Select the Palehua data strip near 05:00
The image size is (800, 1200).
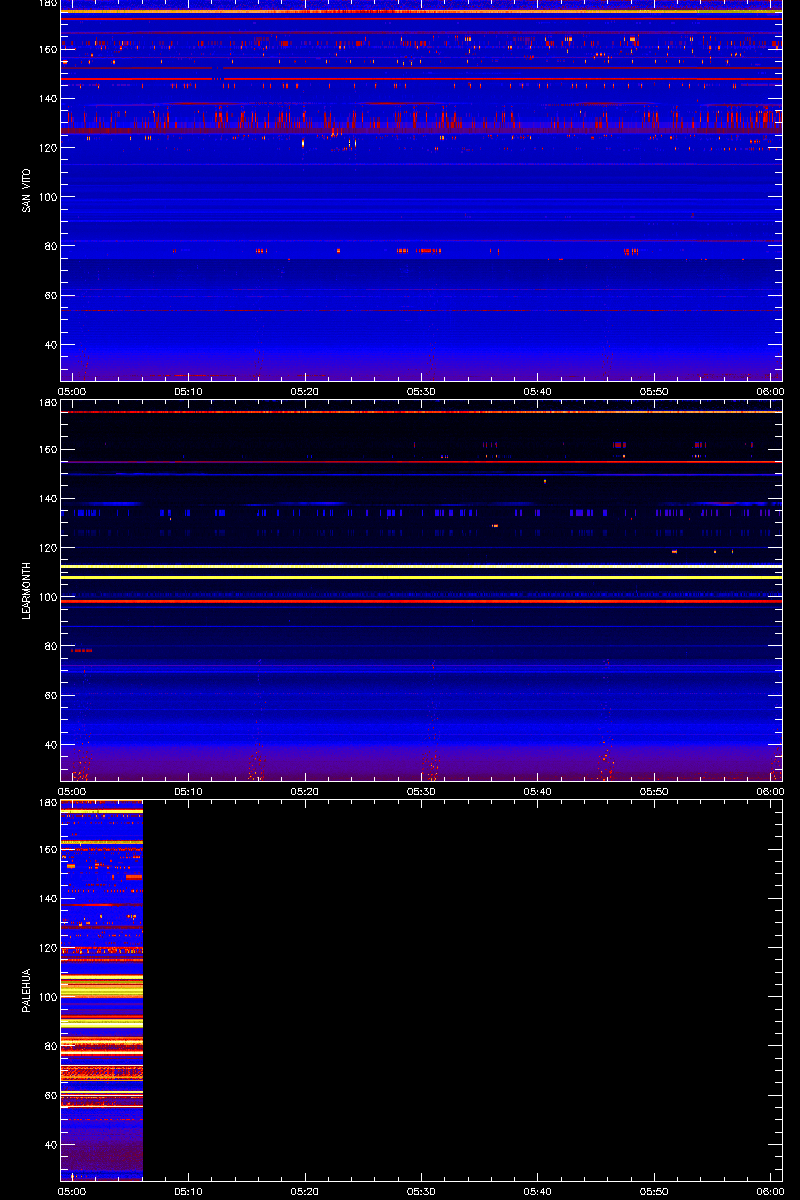tap(102, 990)
